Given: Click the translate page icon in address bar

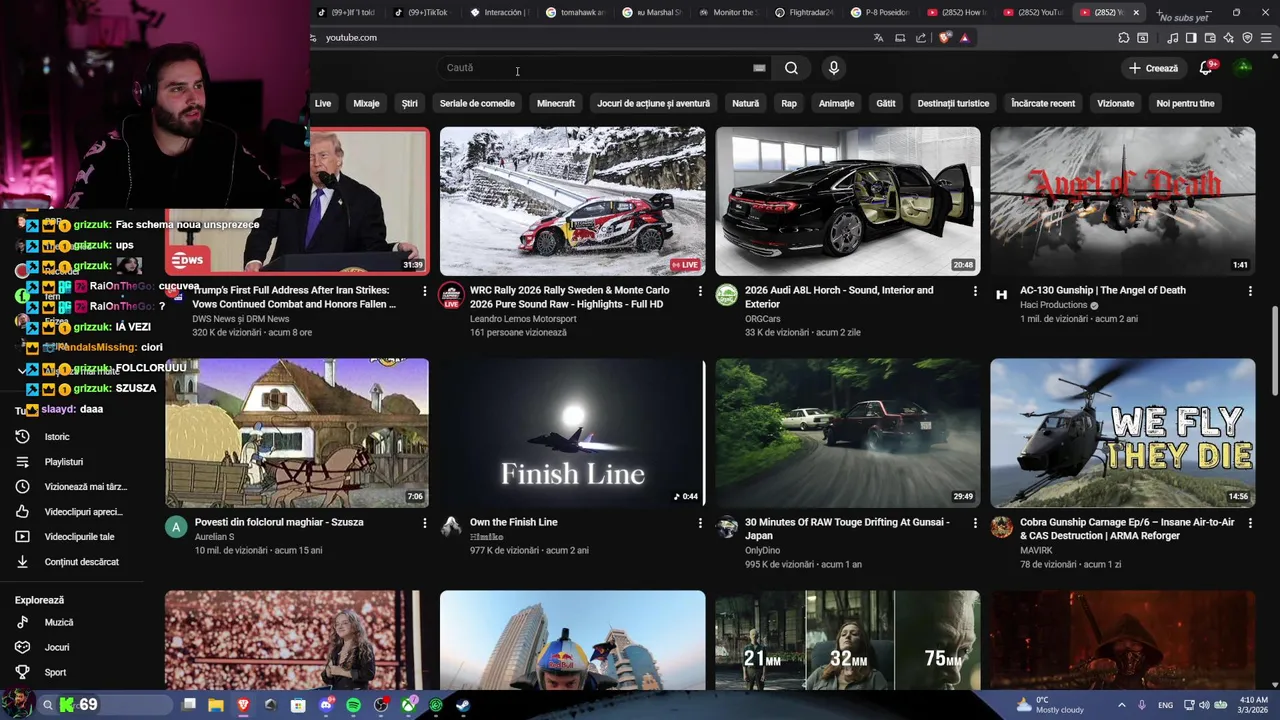Looking at the screenshot, I should click(x=878, y=38).
